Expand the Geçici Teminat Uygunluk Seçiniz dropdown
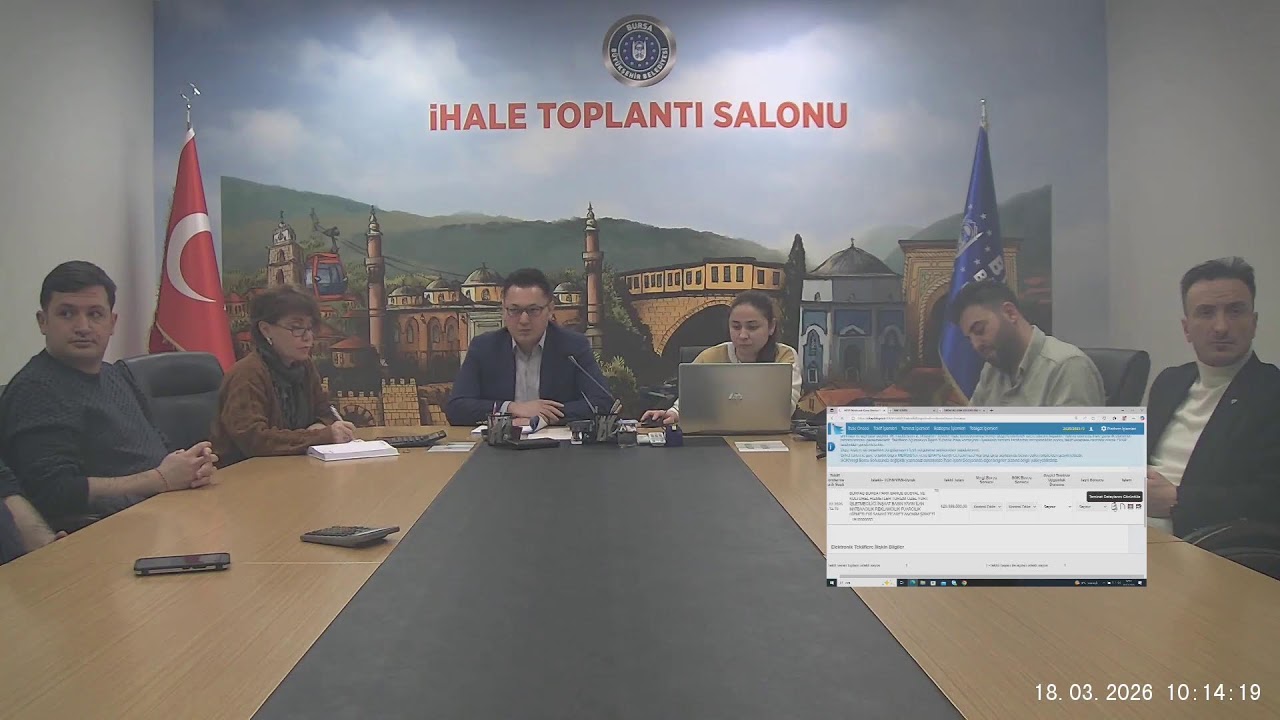The height and width of the screenshot is (720, 1280). [x=1057, y=507]
